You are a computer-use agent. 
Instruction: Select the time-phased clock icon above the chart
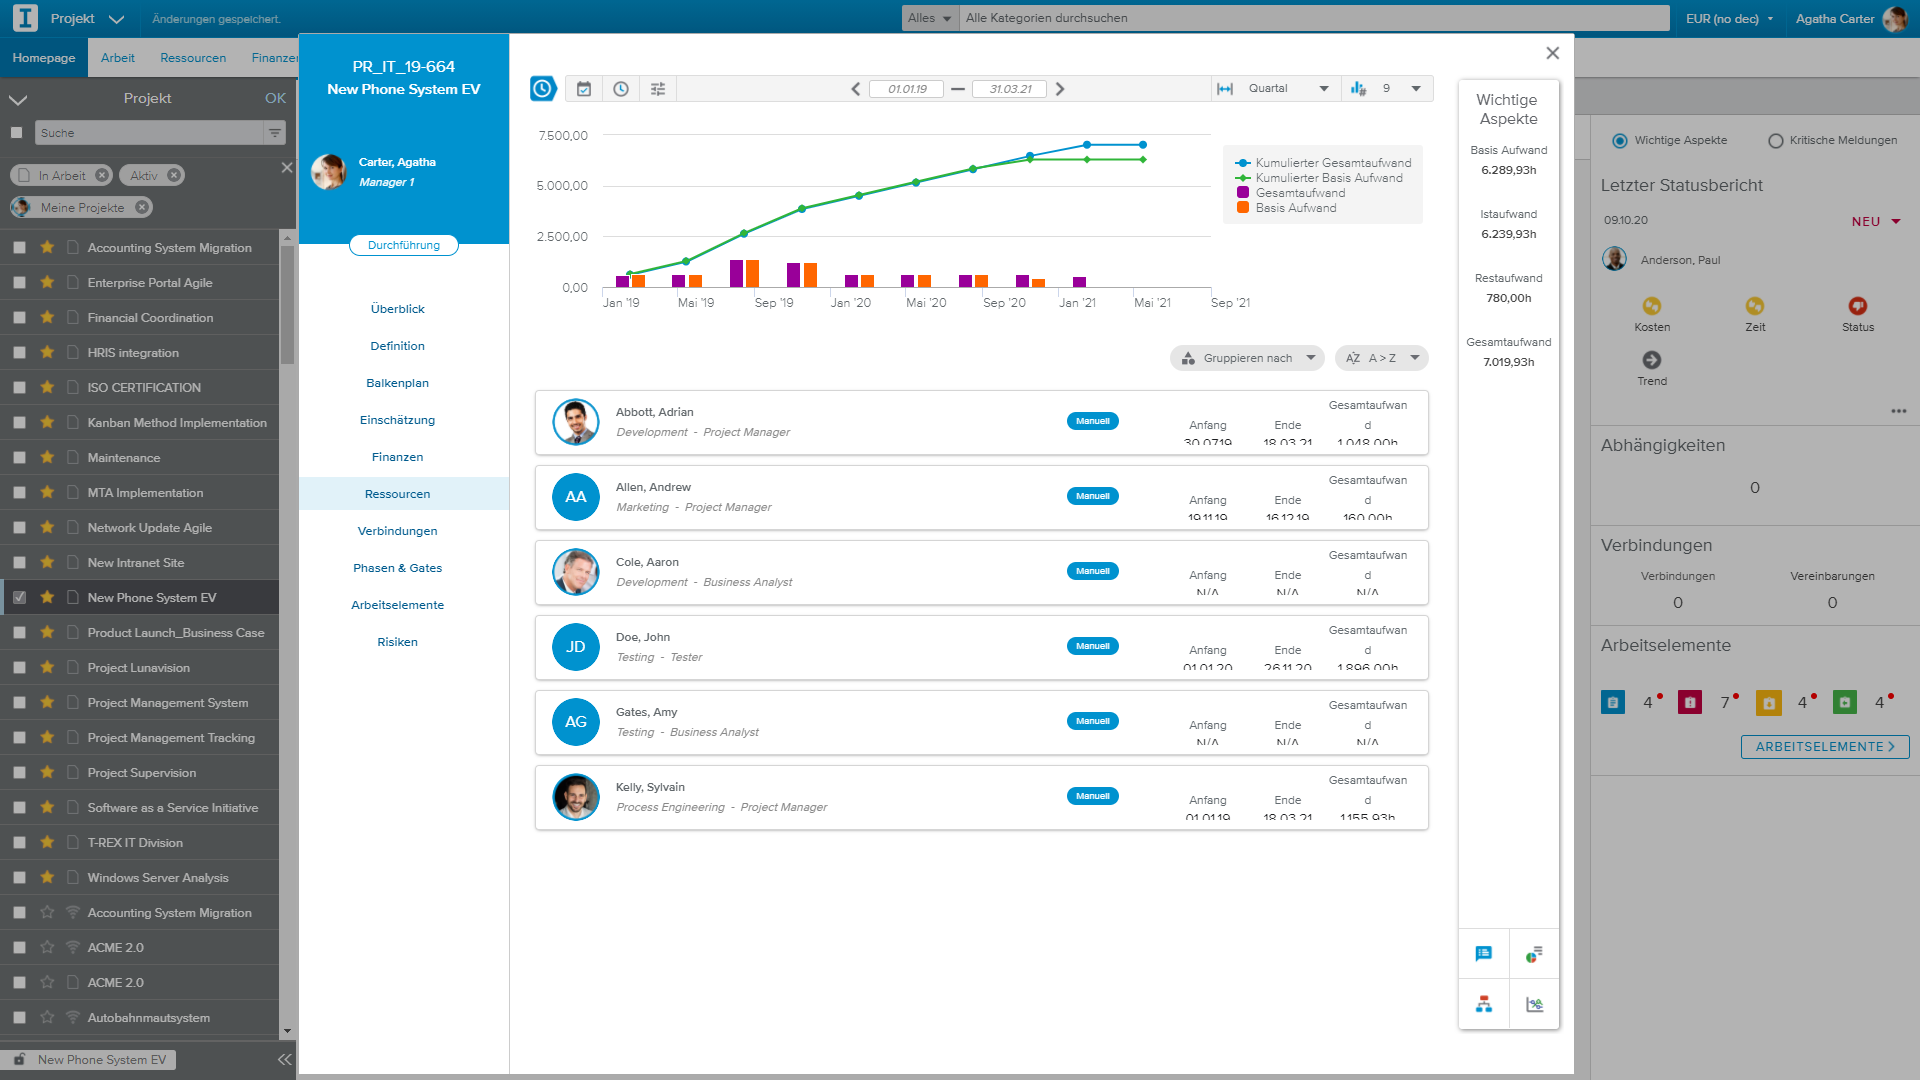pos(543,88)
